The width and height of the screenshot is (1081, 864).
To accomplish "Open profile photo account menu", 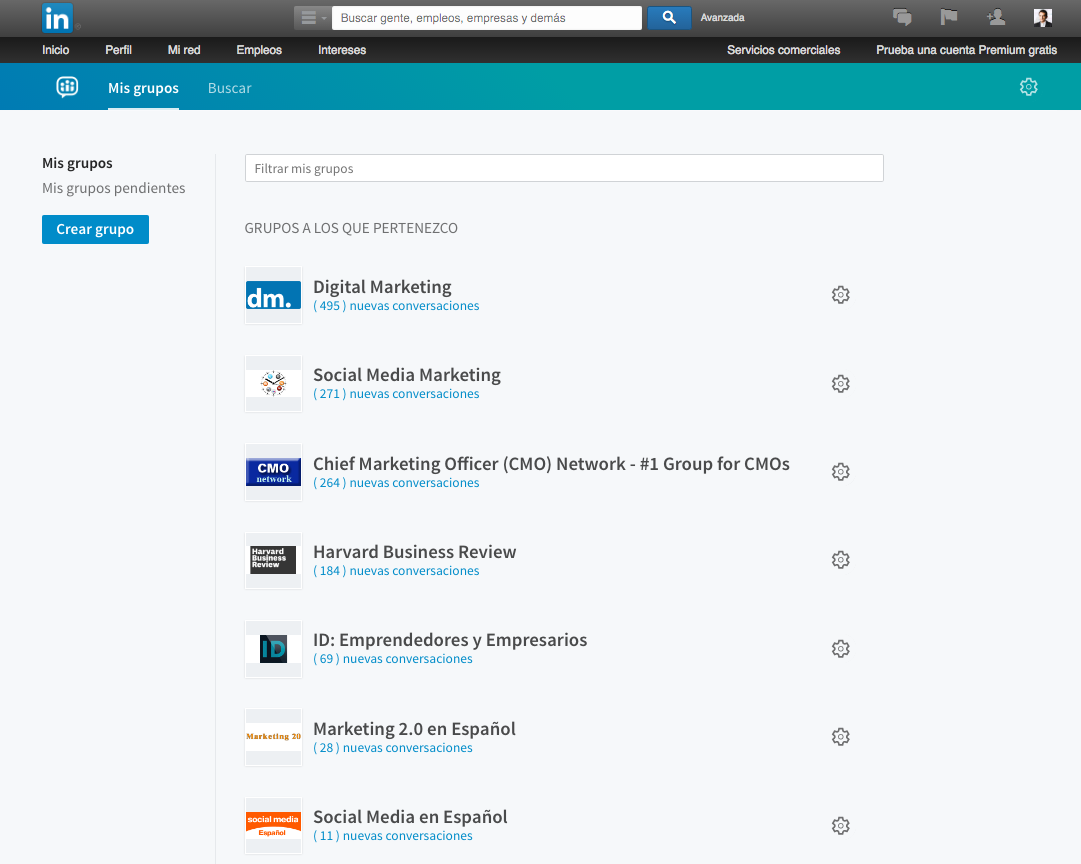I will click(x=1043, y=17).
